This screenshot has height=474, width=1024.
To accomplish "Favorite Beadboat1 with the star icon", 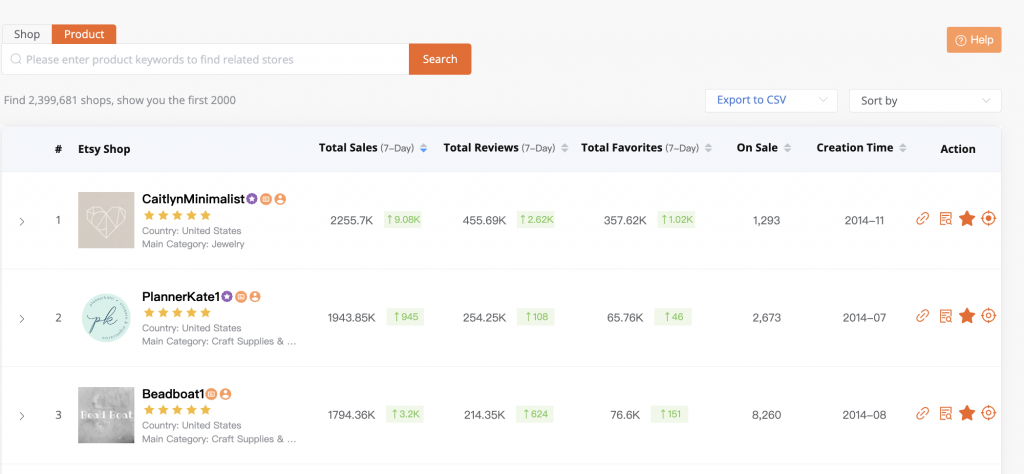I will pos(967,413).
